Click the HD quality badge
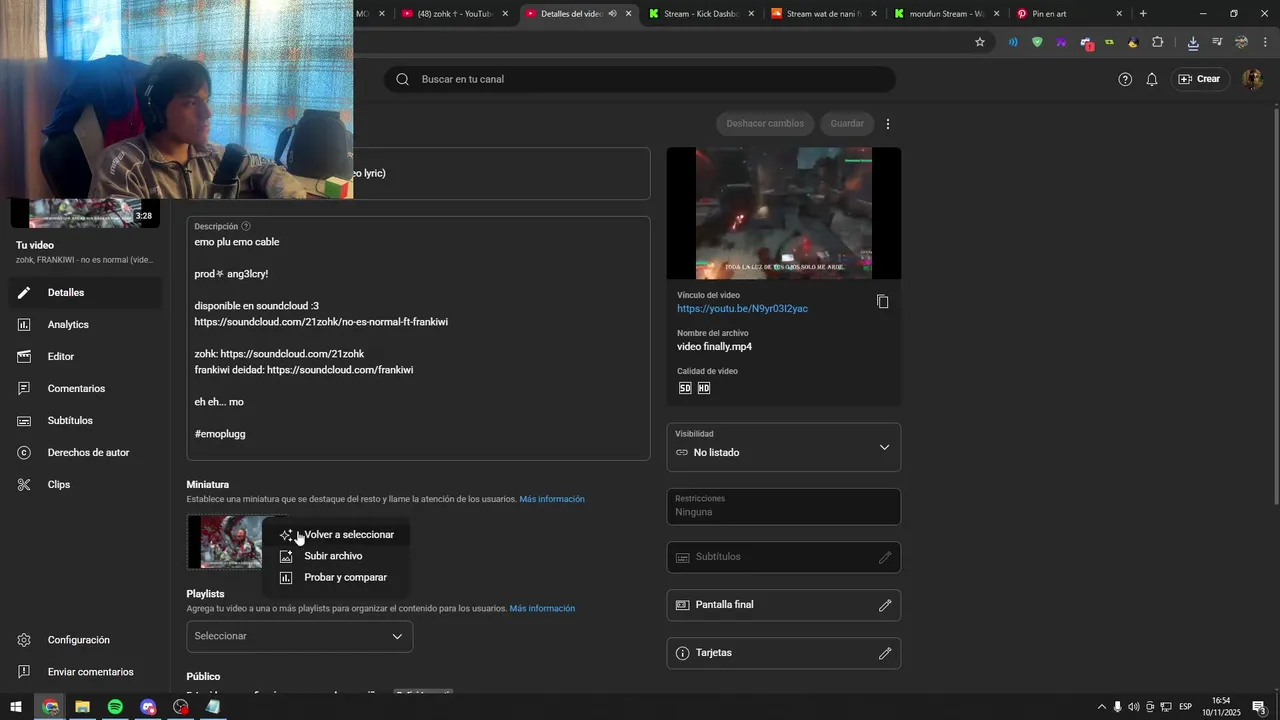1280x720 pixels. click(704, 388)
